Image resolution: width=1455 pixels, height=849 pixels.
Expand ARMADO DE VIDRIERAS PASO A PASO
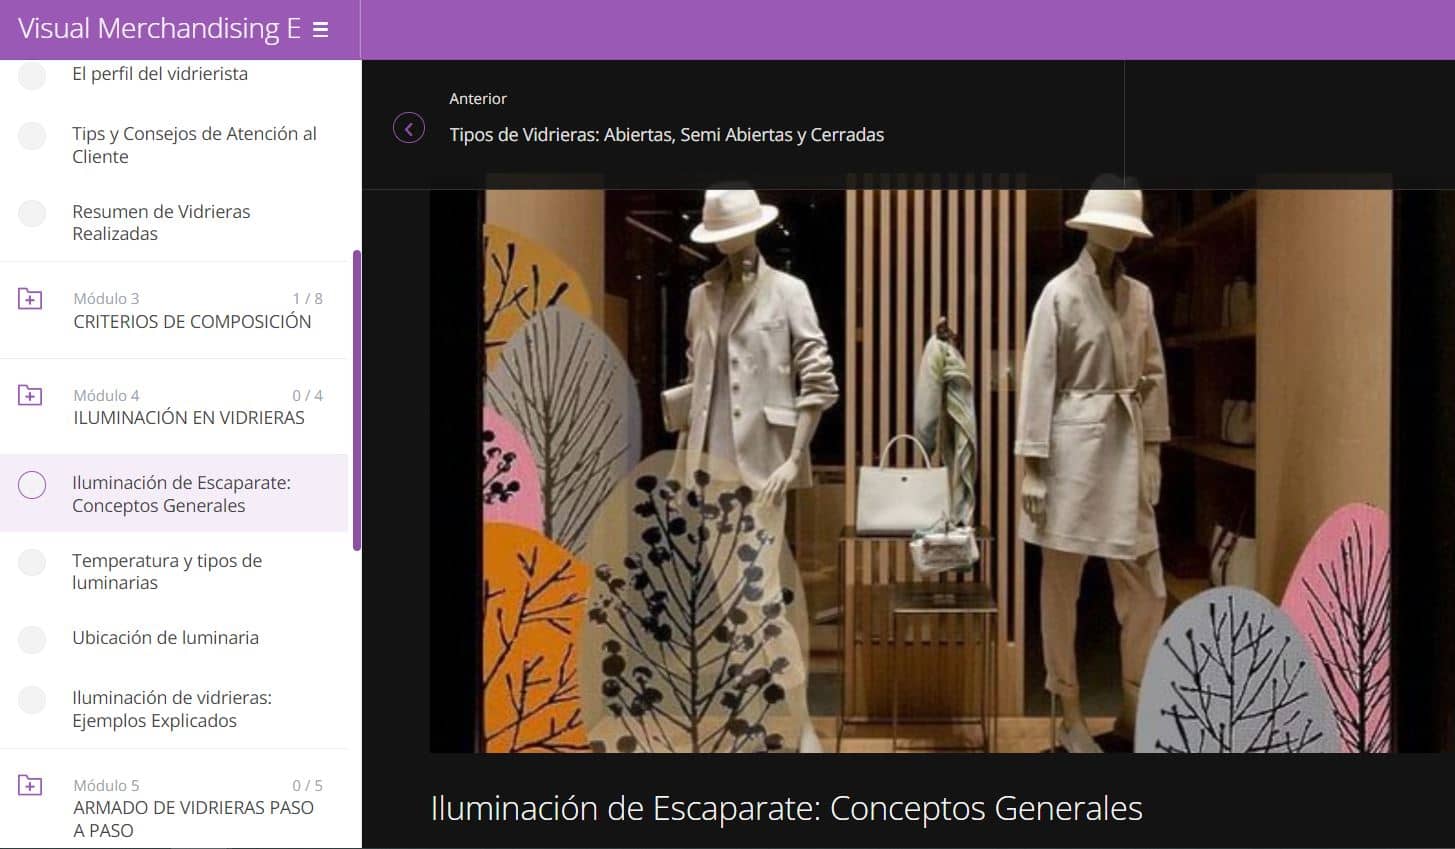tap(193, 818)
